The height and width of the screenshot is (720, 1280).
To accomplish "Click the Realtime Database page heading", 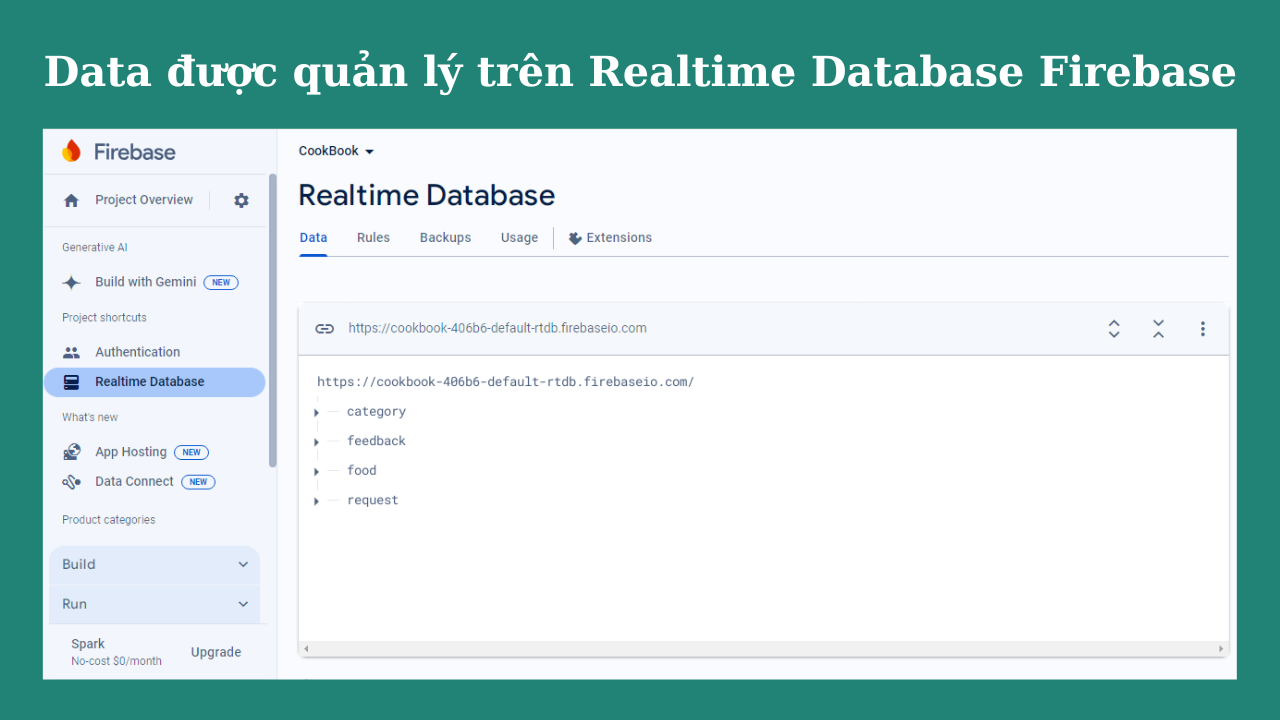I will pos(426,195).
